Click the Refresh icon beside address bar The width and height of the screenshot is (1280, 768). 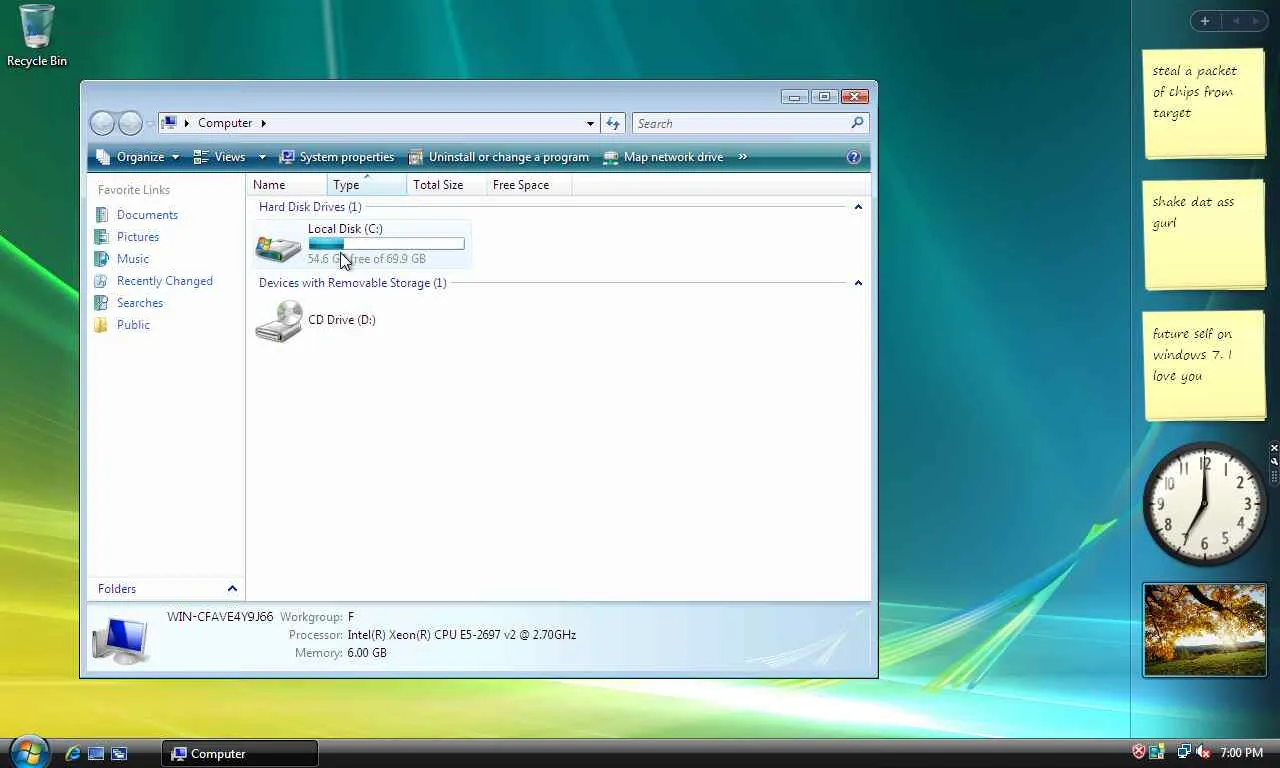pos(614,123)
